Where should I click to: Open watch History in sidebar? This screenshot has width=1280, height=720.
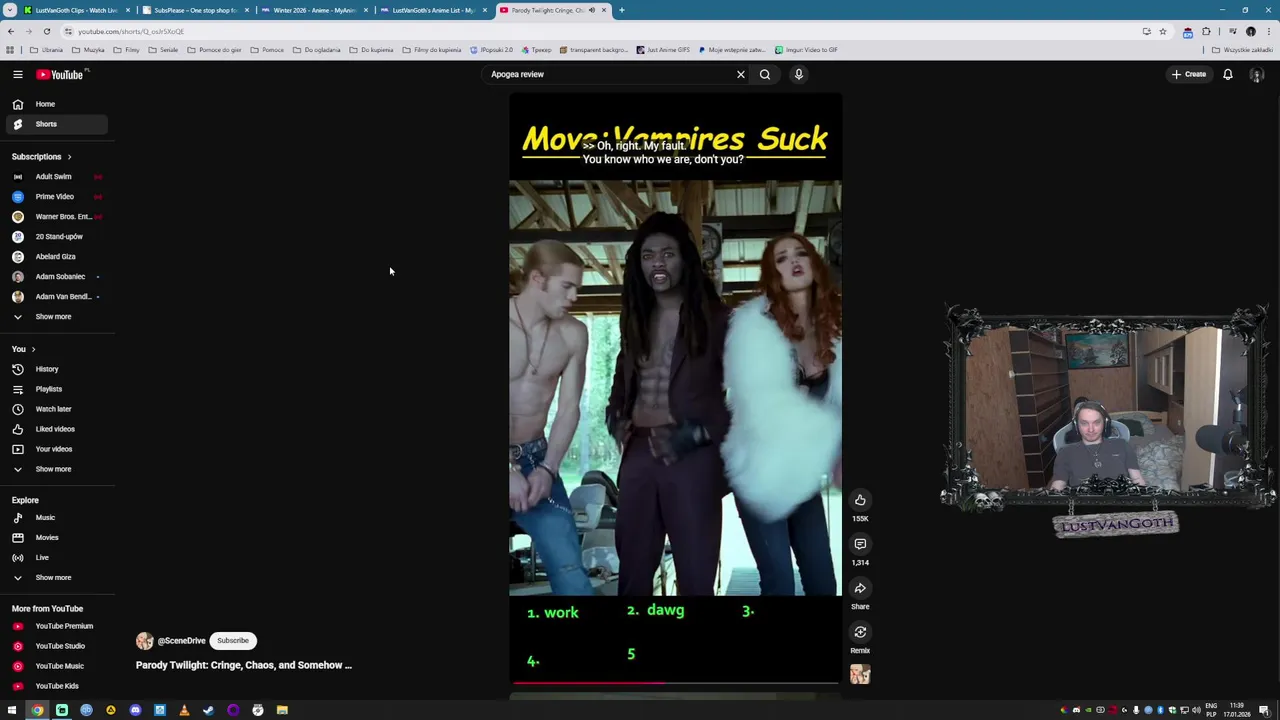tap(56, 369)
